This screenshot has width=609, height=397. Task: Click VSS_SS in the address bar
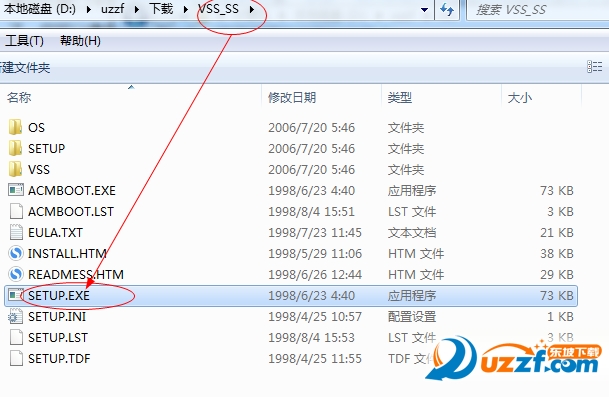(218, 9)
